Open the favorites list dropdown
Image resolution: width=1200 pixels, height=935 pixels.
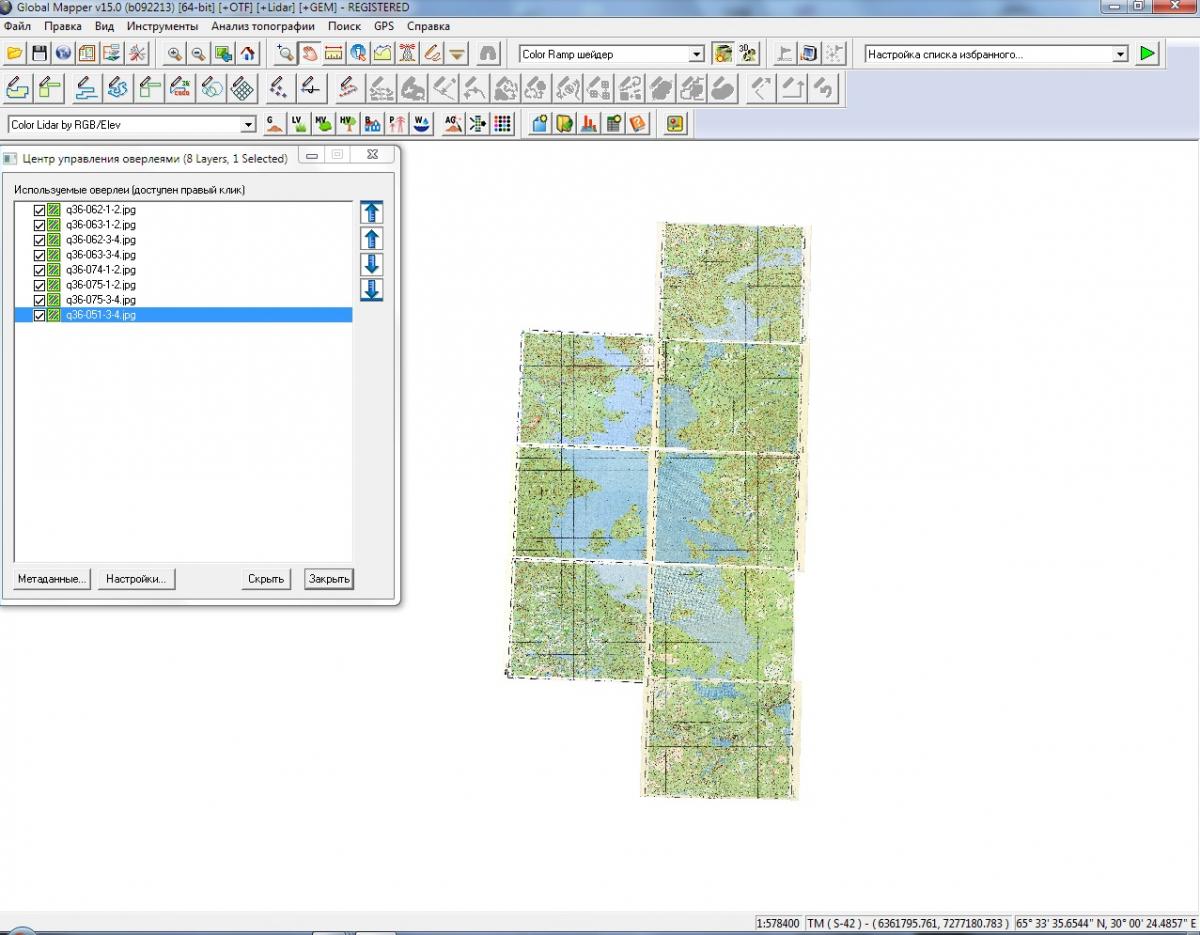pyautogui.click(x=1120, y=54)
